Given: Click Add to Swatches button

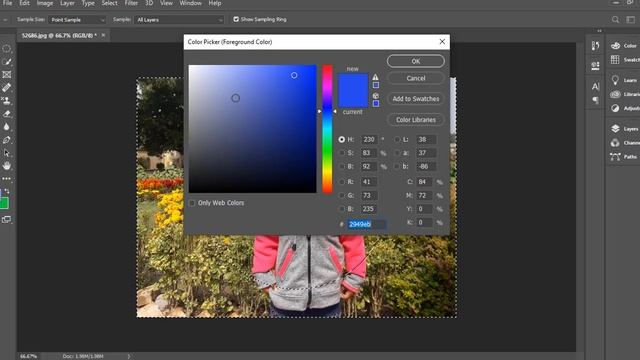Looking at the screenshot, I should (416, 99).
